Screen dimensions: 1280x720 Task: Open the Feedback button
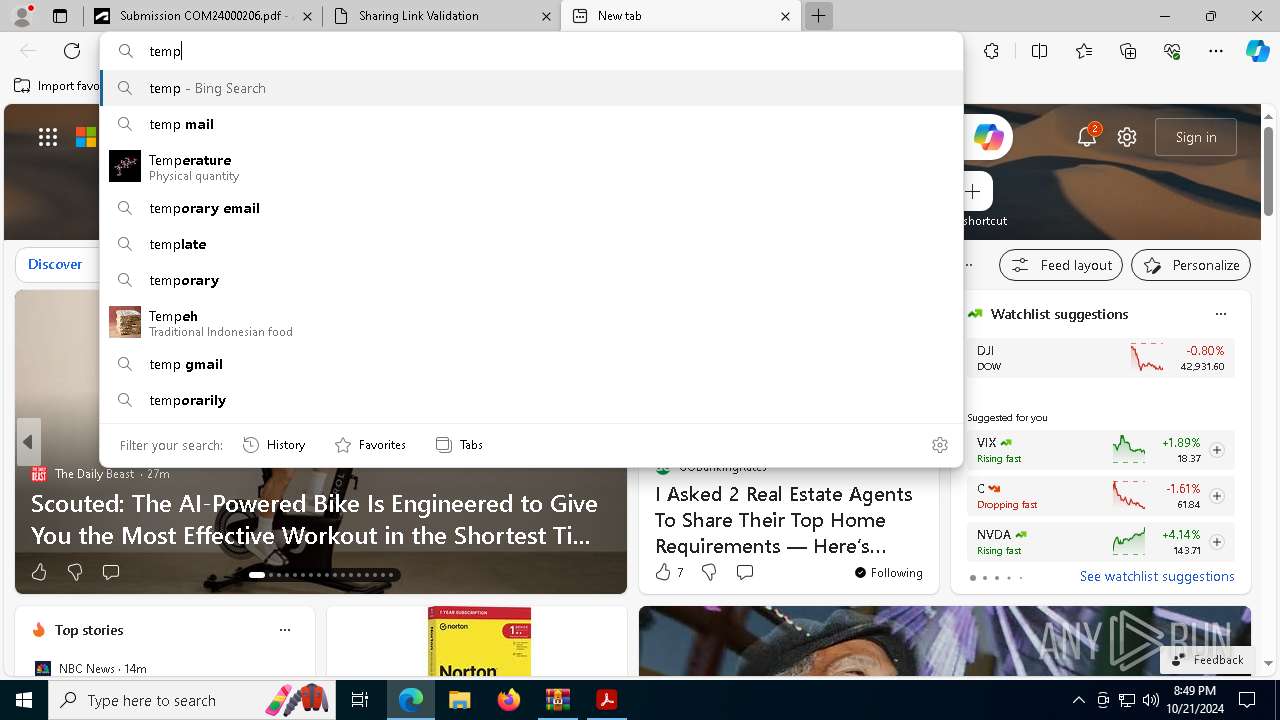(1207, 660)
